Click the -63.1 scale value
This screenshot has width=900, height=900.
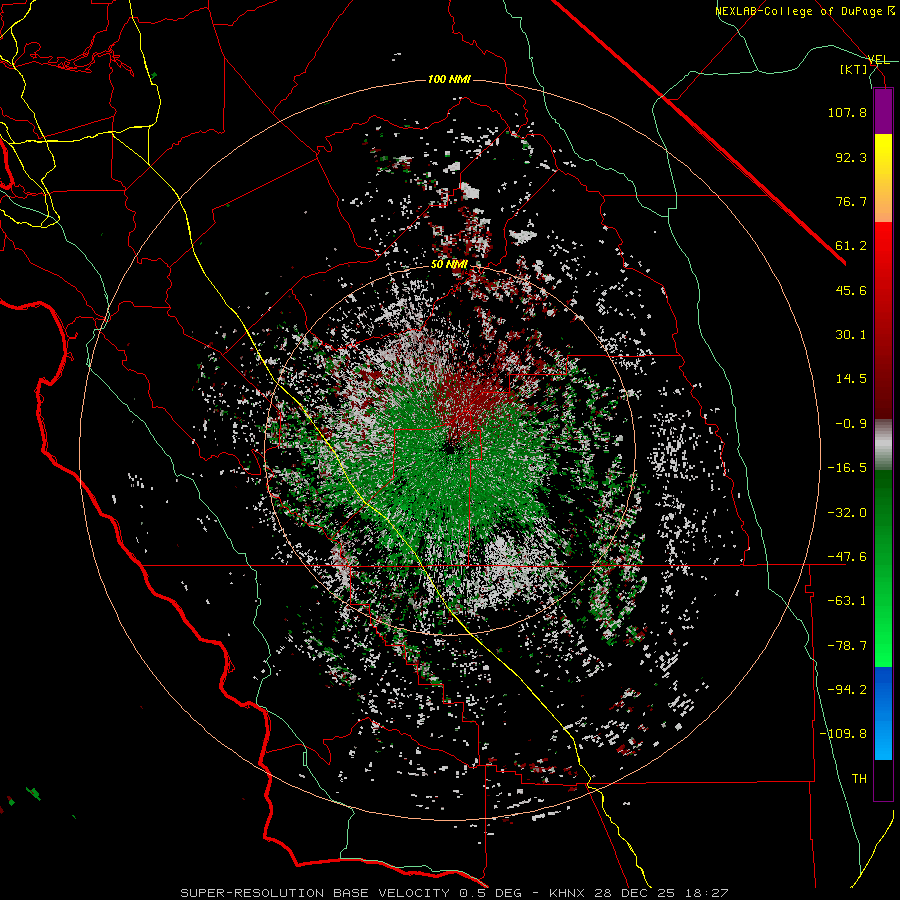coord(847,601)
